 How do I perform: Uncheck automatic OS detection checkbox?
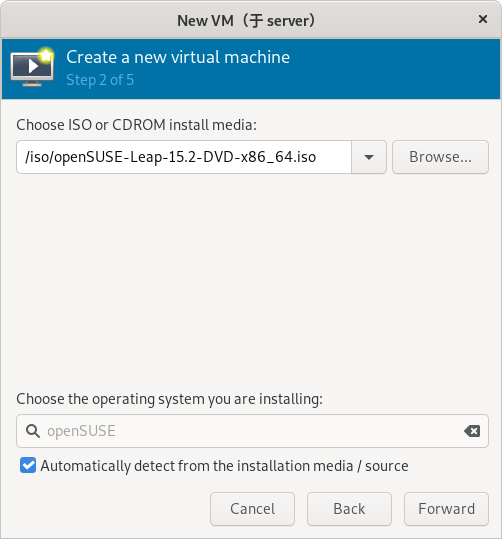[28, 465]
